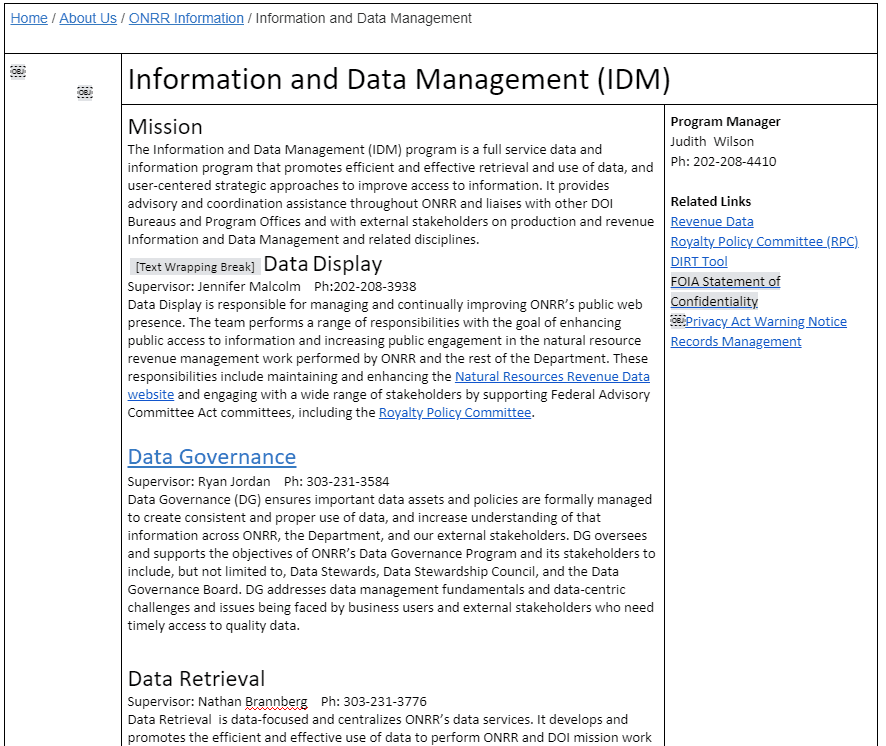Screen dimensions: 886x746
Task: Open the Privacy Act Warning Notice link
Action: (767, 321)
